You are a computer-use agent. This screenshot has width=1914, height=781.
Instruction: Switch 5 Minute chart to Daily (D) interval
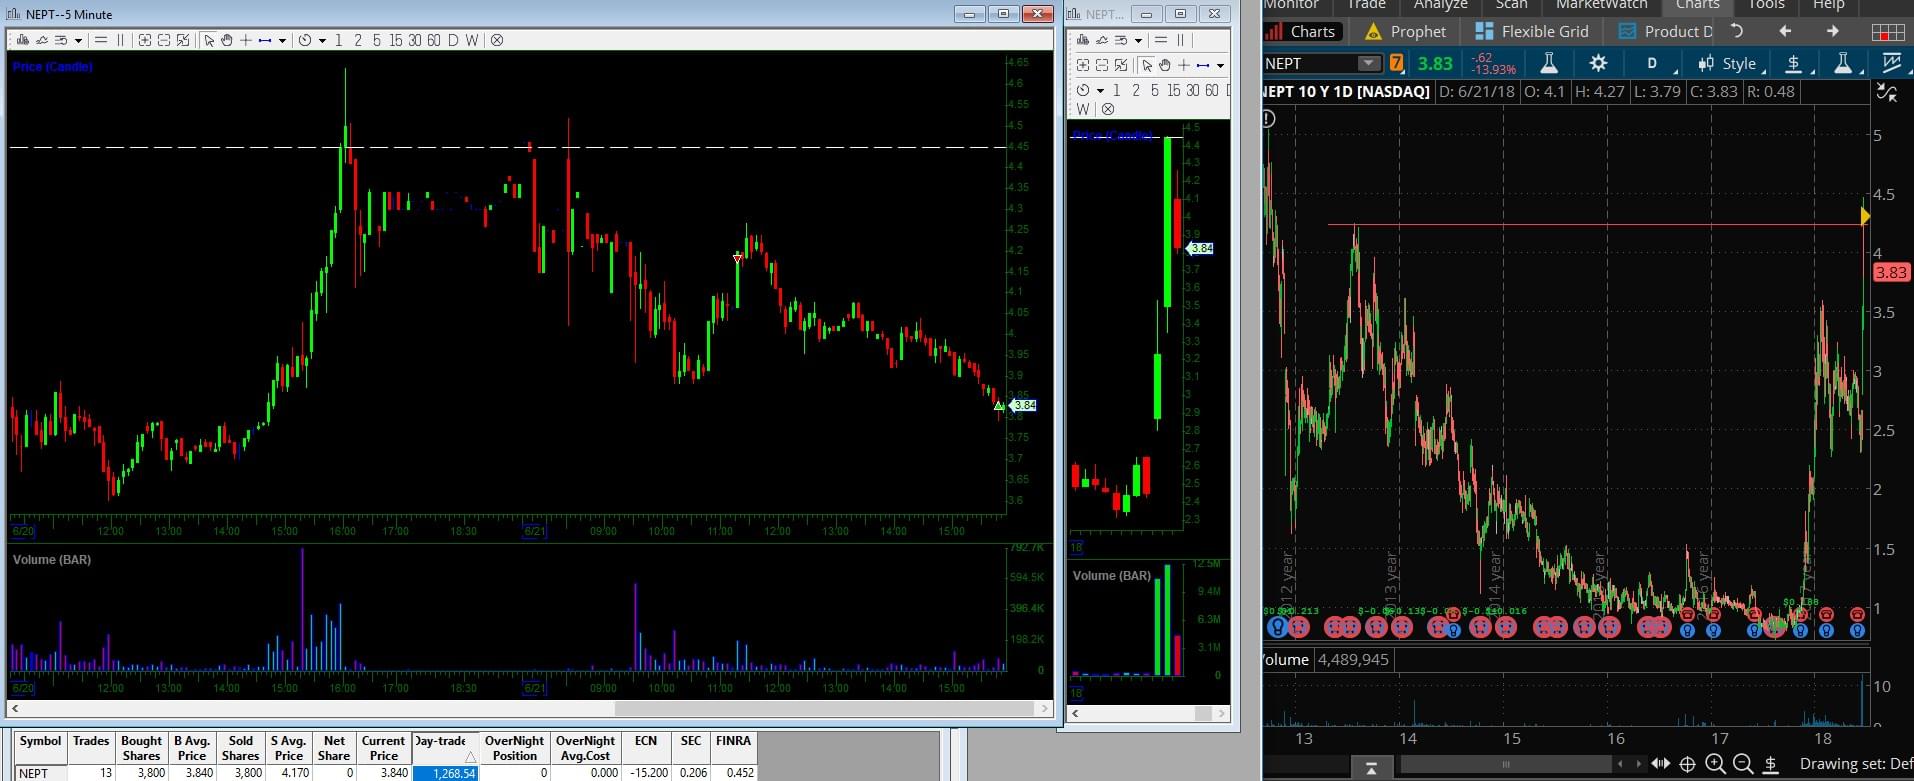click(453, 40)
